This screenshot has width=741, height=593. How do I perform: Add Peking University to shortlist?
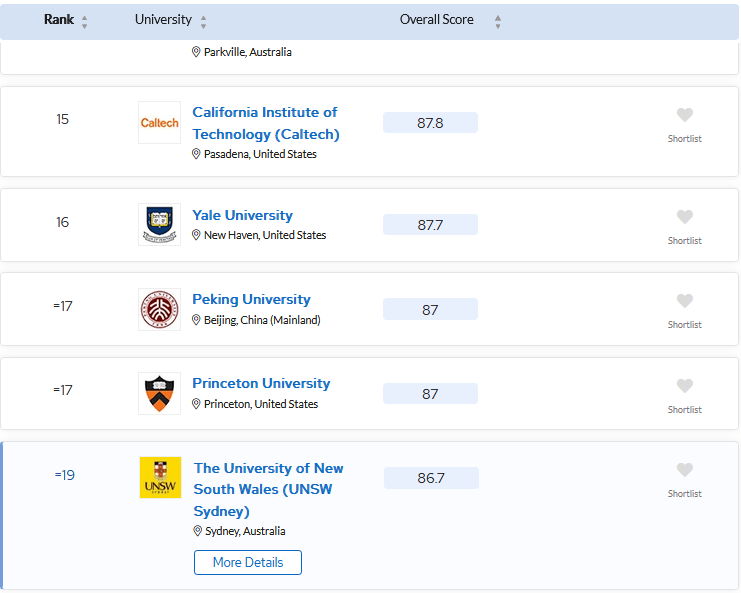coord(684,301)
